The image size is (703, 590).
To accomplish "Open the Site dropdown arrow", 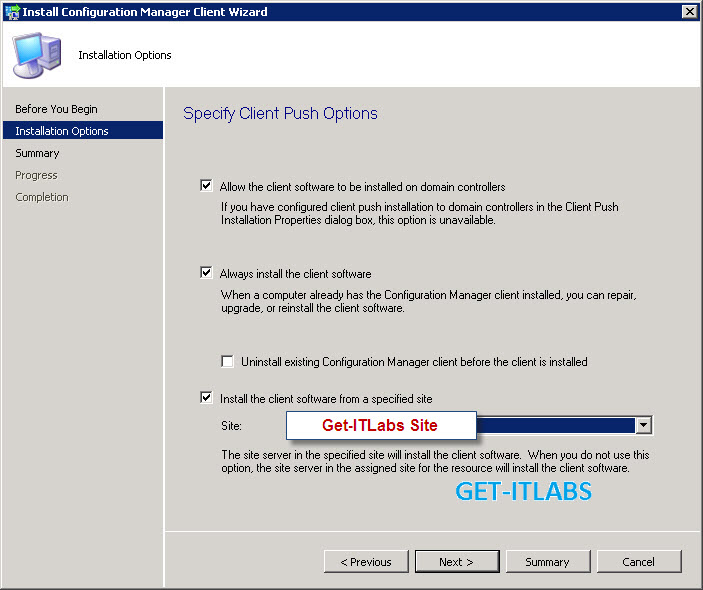I will [643, 425].
